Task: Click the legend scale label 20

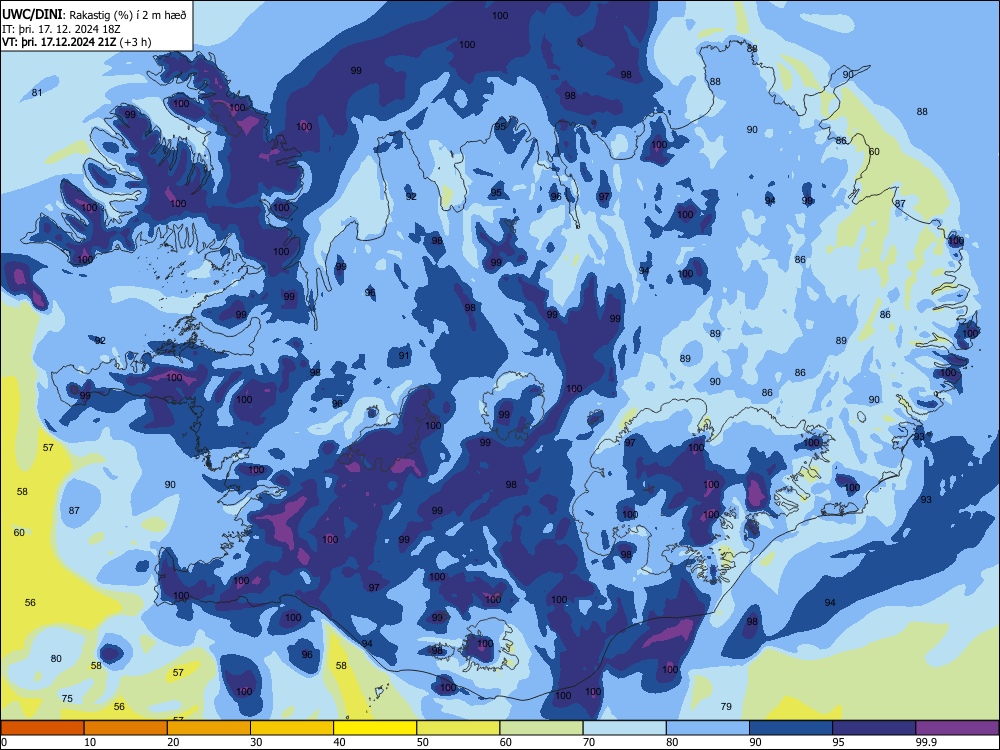Action: tap(173, 742)
